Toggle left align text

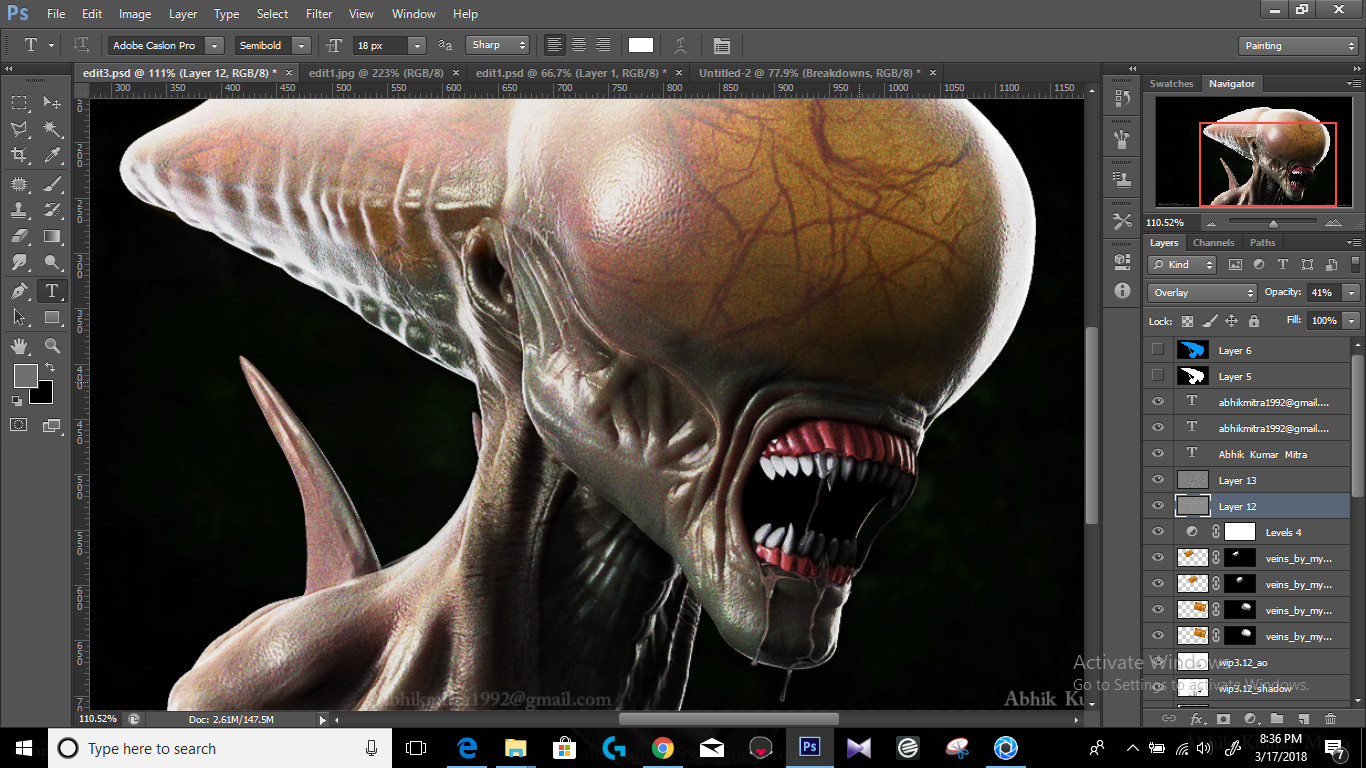(x=555, y=45)
